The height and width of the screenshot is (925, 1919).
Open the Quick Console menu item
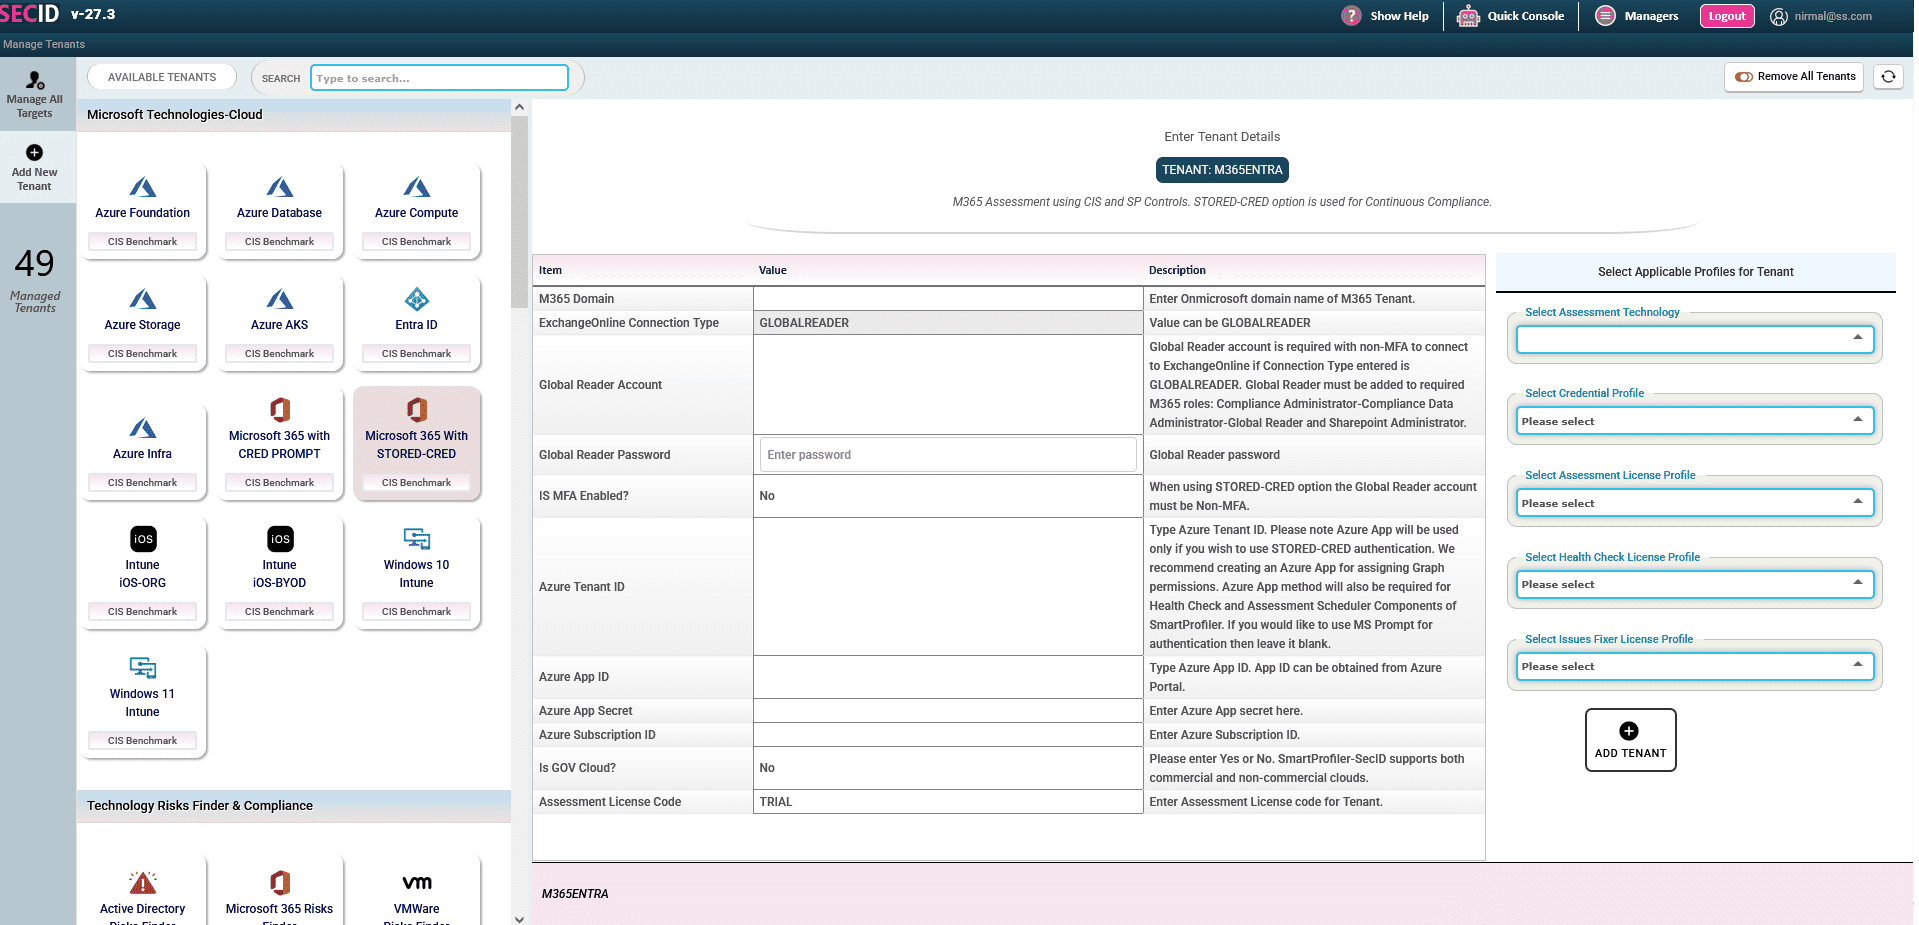coord(1526,16)
